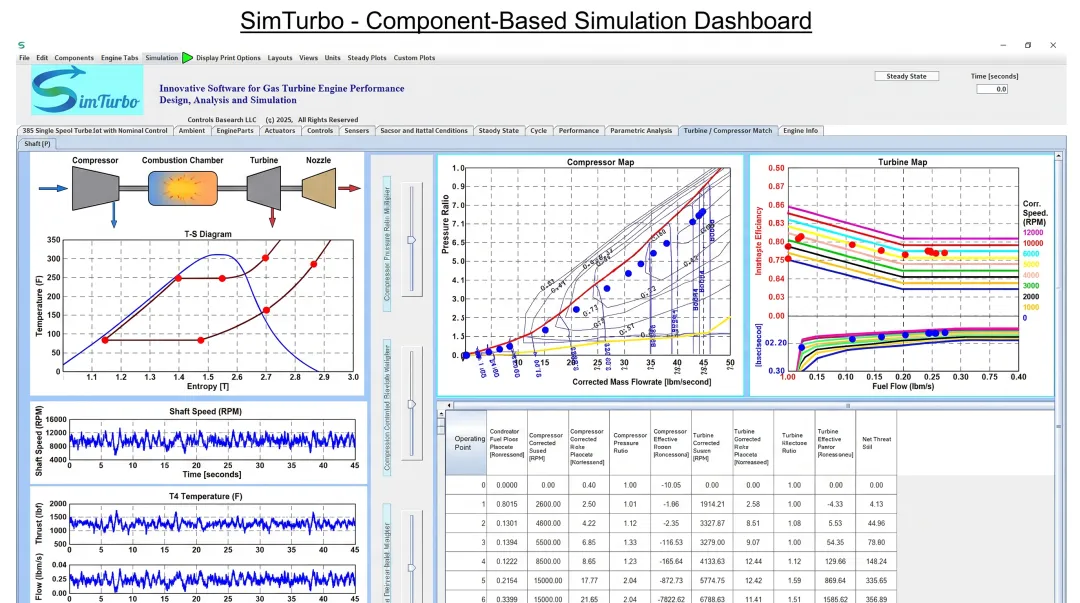The image size is (1080, 603).
Task: Click the green Run simulation play icon
Action: tap(187, 58)
